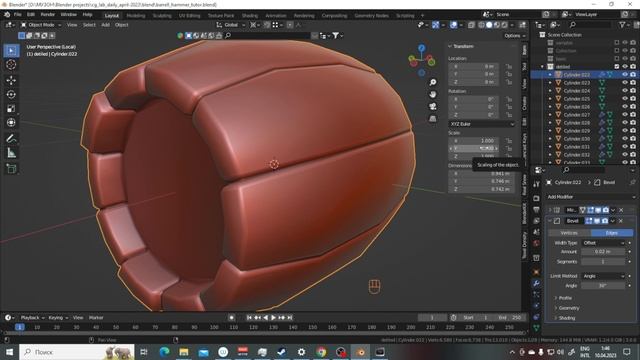640x360 pixels.
Task: Select the Move tool
Action: tap(11, 80)
